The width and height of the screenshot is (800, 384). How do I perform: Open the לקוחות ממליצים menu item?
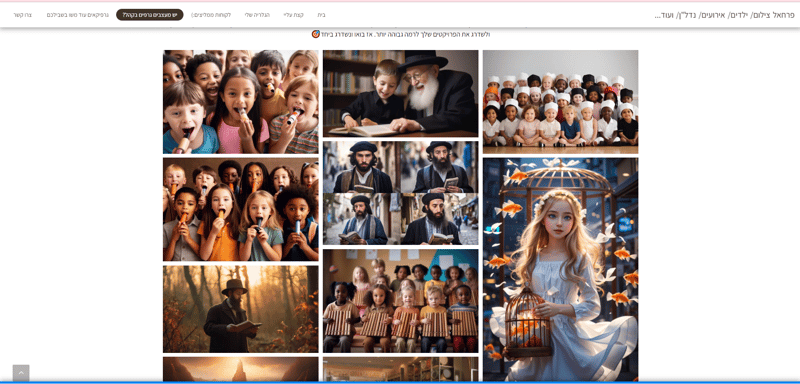pos(211,15)
